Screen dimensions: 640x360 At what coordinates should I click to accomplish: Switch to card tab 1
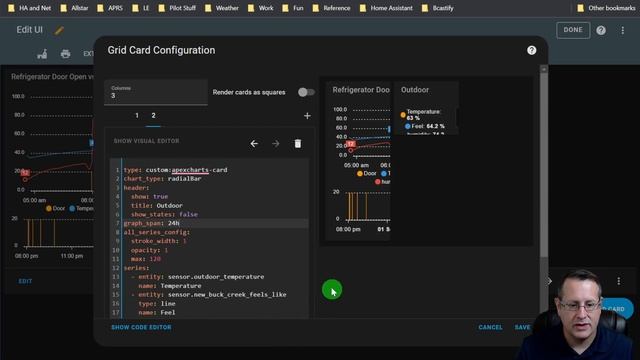coord(137,116)
